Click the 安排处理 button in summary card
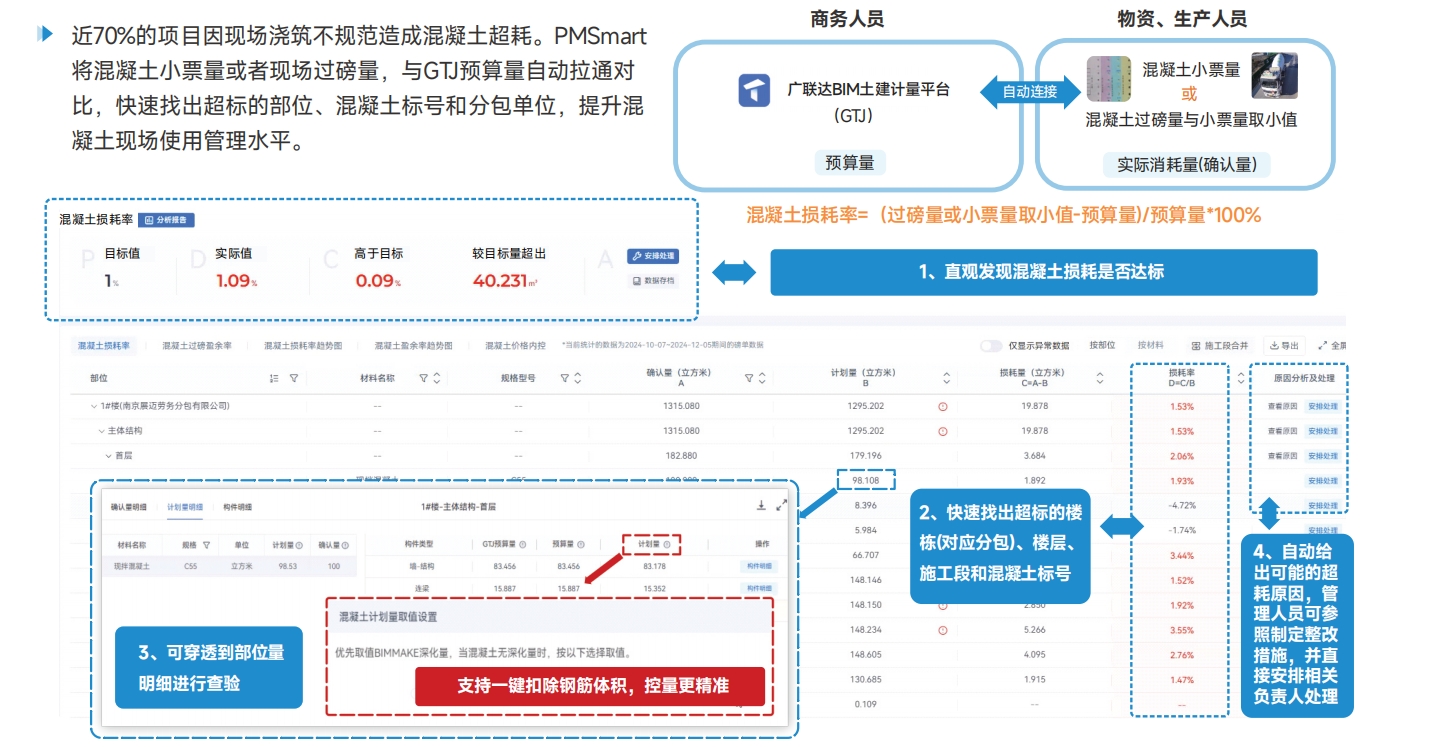Image resolution: width=1434 pixels, height=747 pixels. 652,256
